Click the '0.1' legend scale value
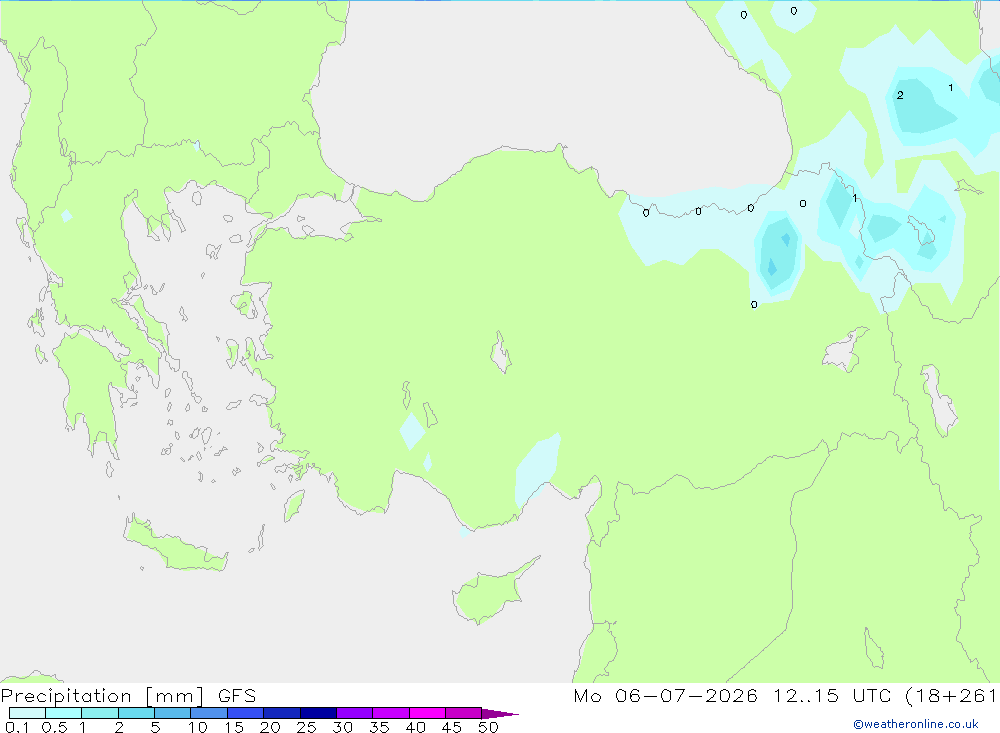Viewport: 1000px width, 733px height. tap(17, 727)
